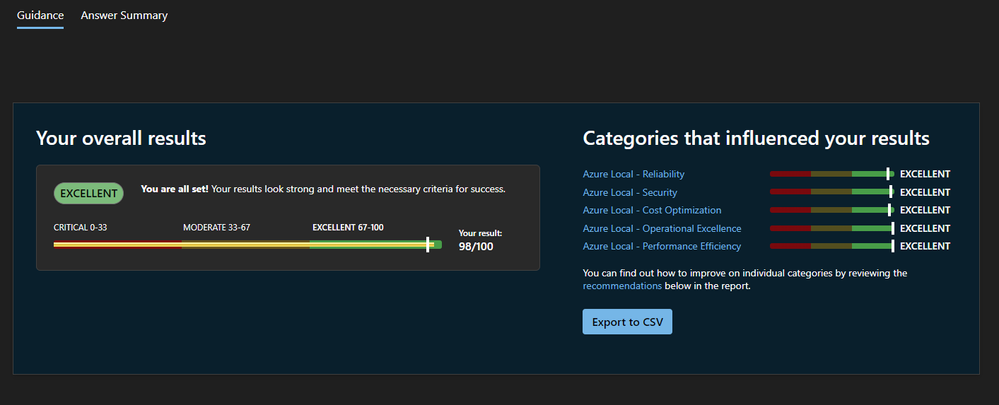Open Azure Local - Performance Efficiency link

click(x=661, y=246)
